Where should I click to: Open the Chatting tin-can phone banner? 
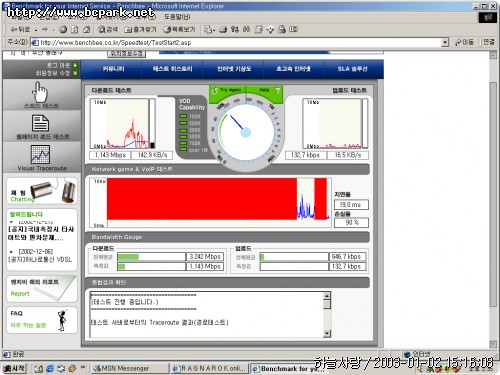click(42, 191)
